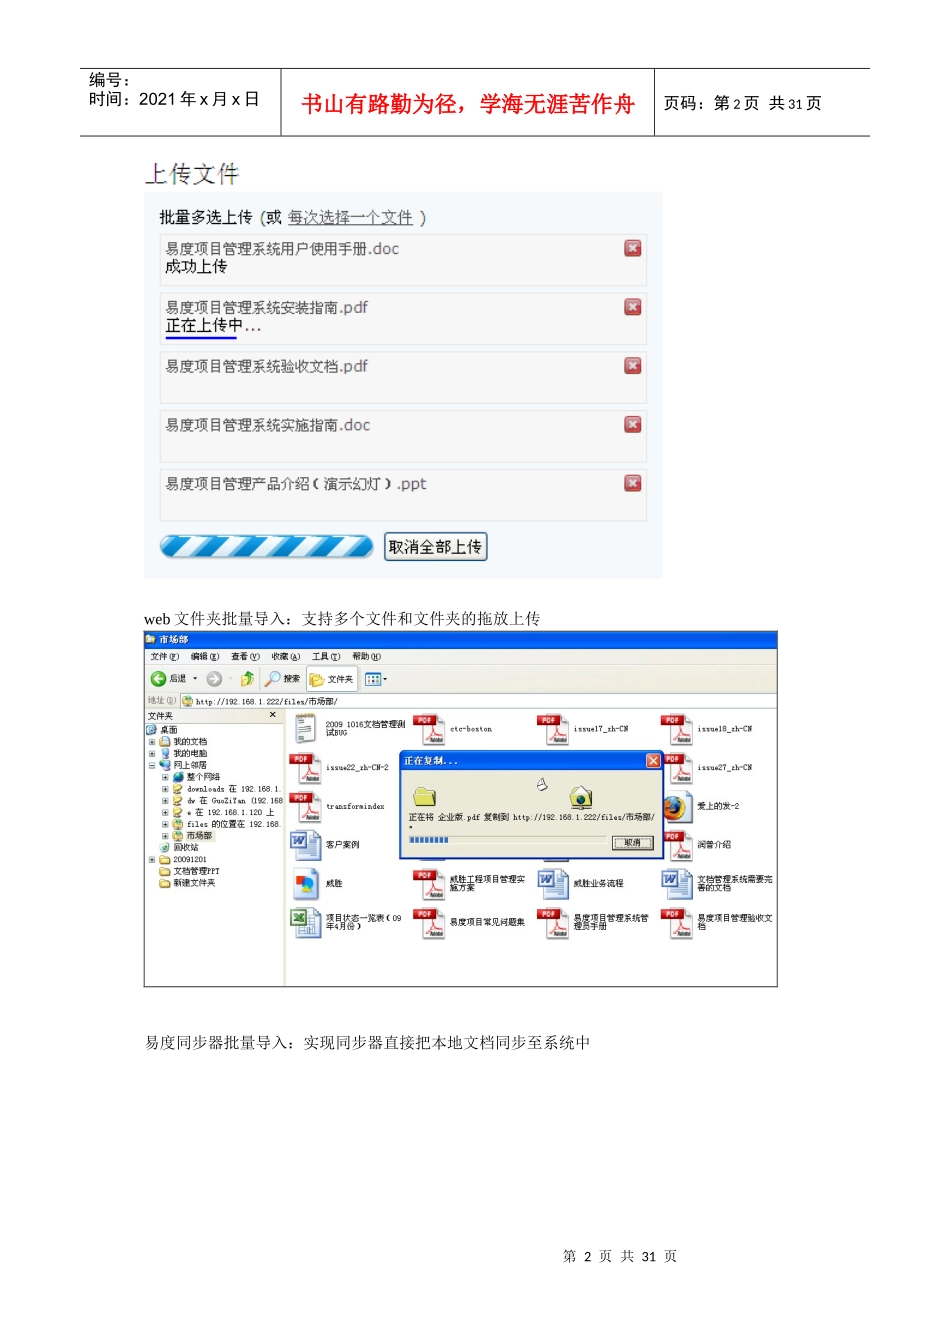This screenshot has height=1344, width=950.
Task: Click network folder icon in copy dialog
Action: [x=581, y=797]
